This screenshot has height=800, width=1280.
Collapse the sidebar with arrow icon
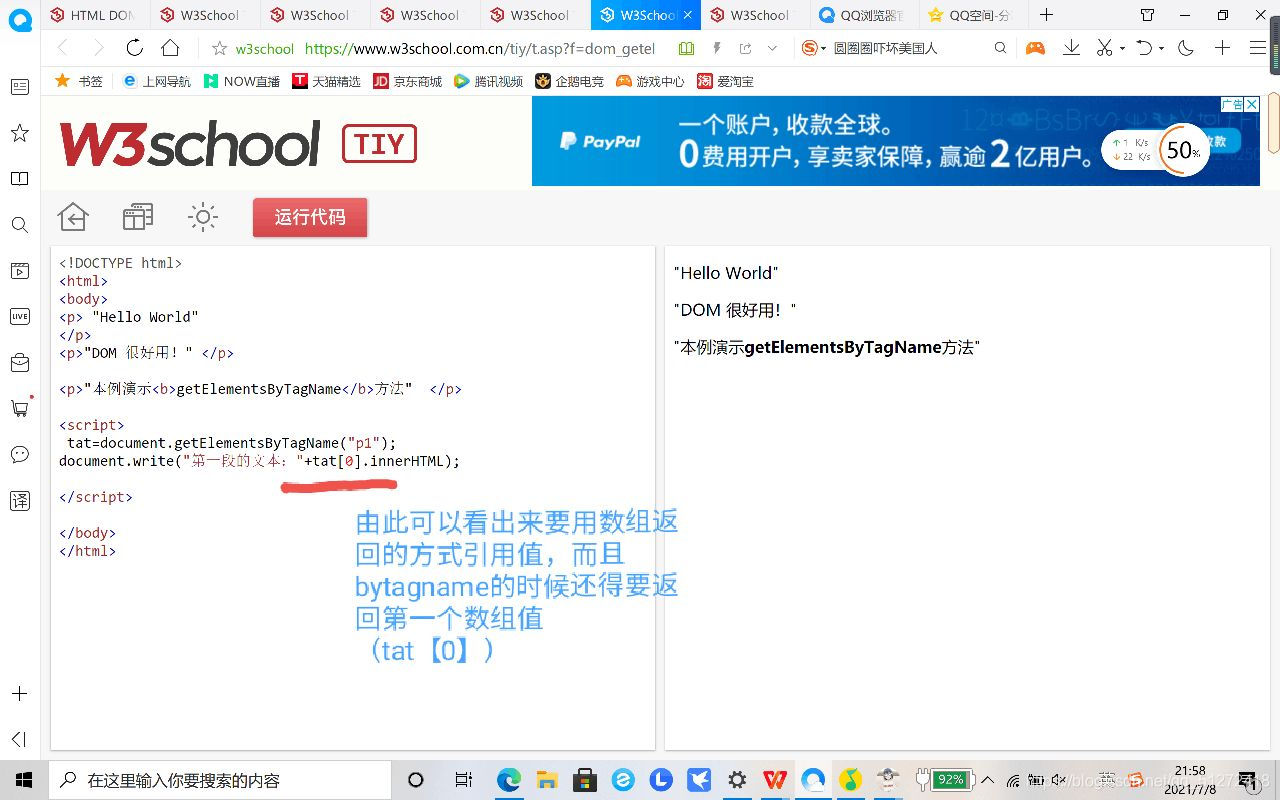(x=19, y=739)
